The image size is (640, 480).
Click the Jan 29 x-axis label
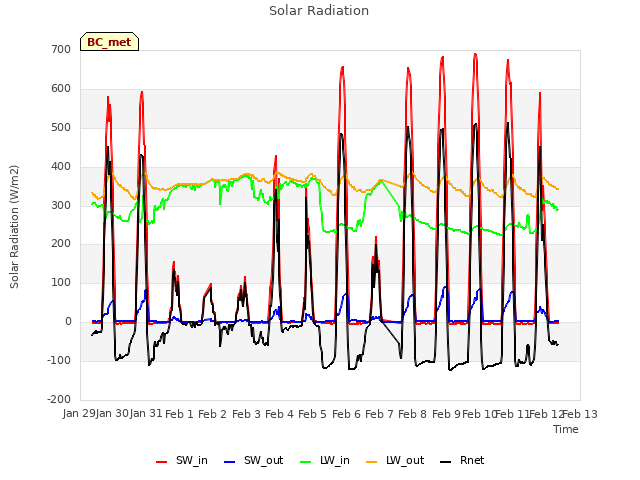click(x=79, y=413)
